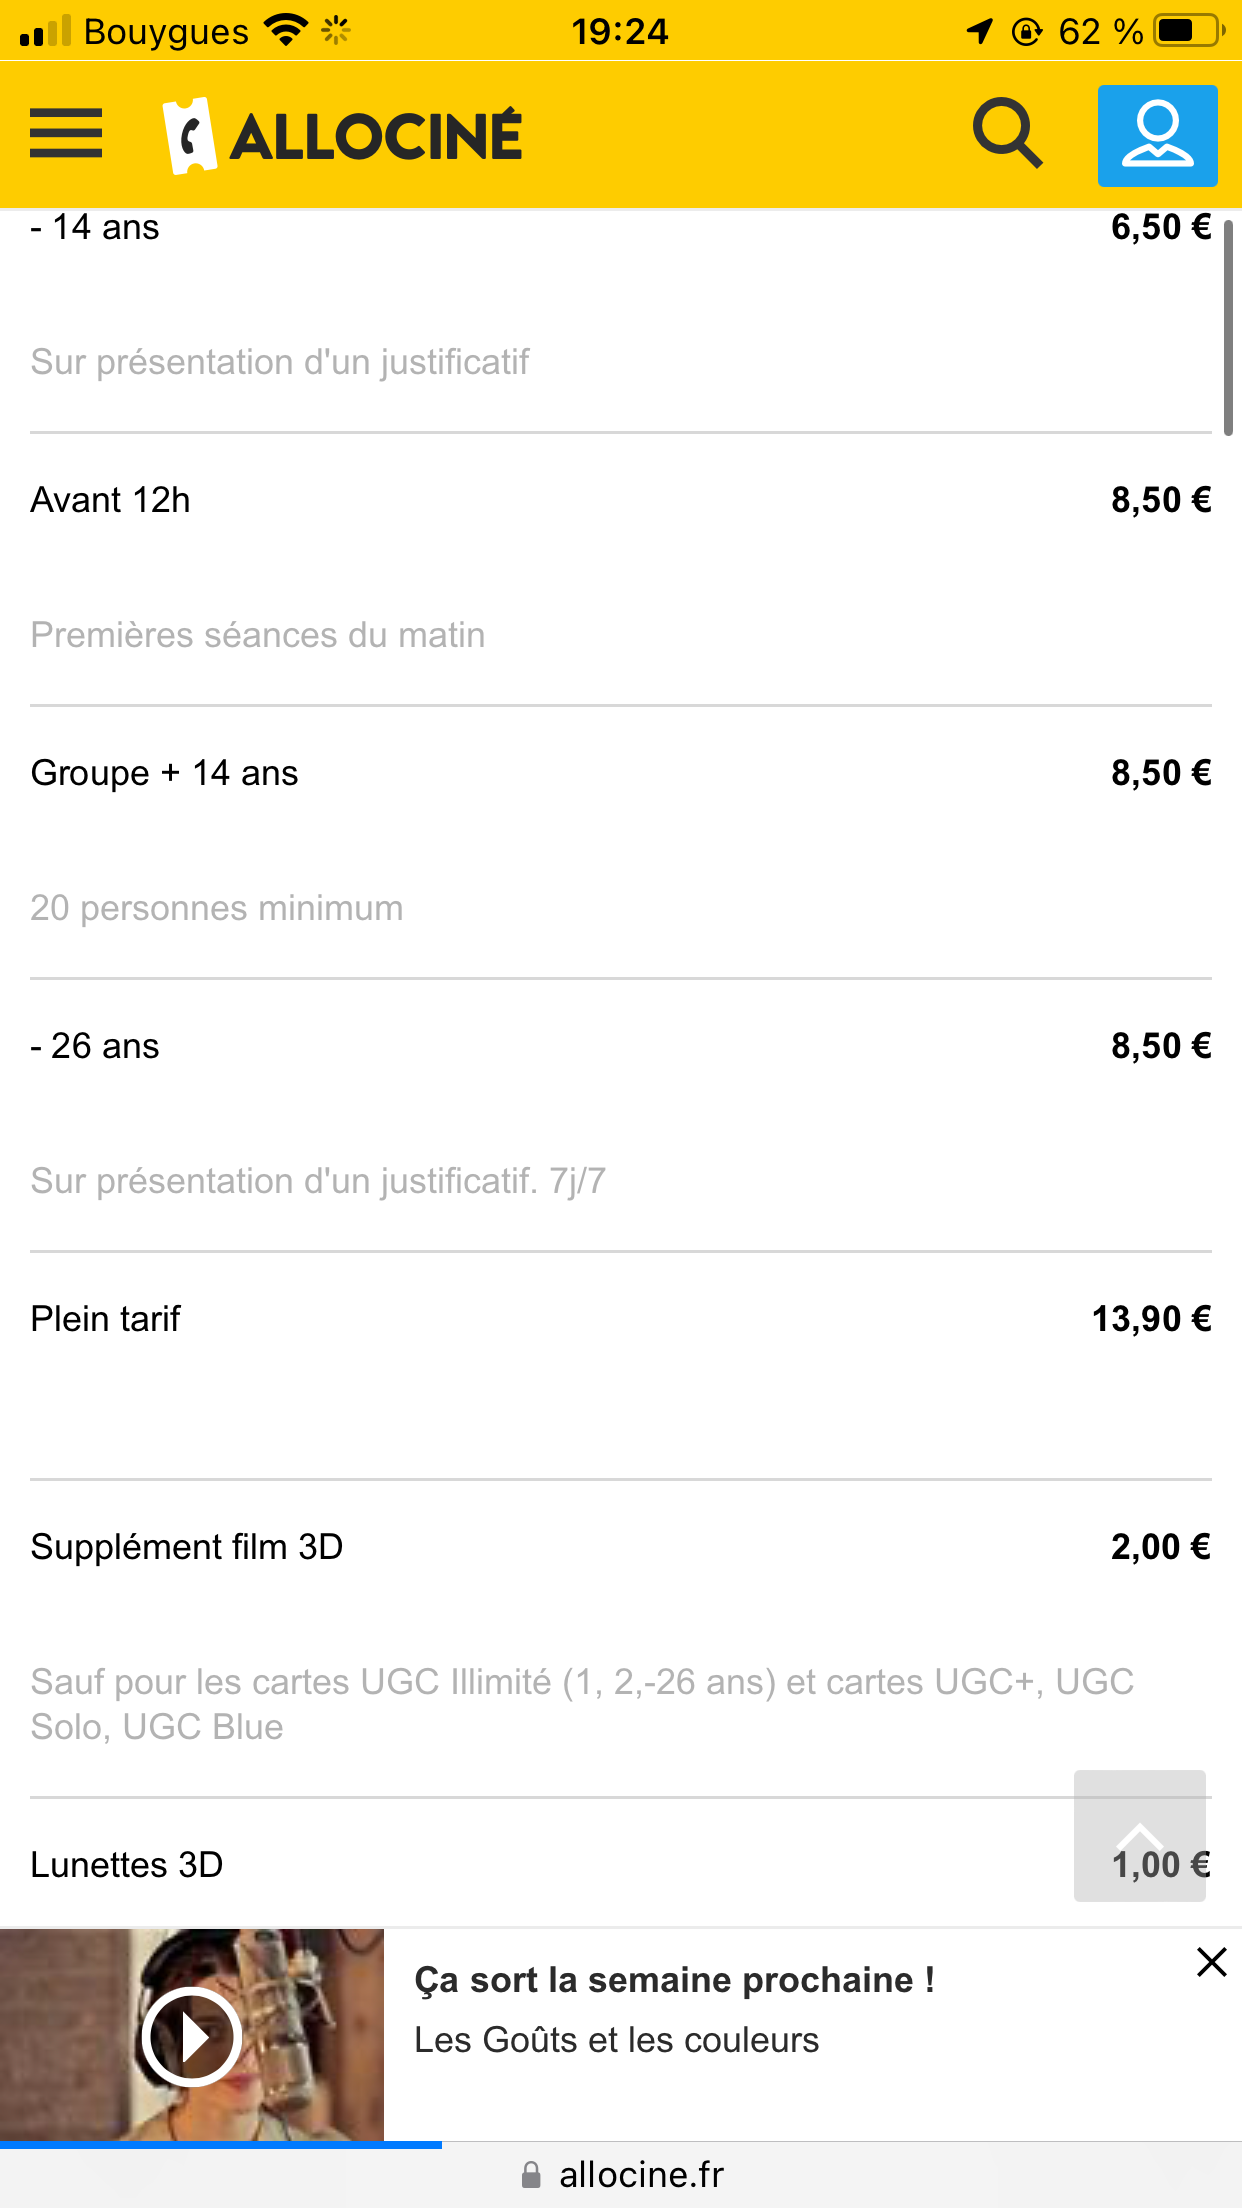Play the trailer video preview
The image size is (1242, 2208).
pos(191,2036)
